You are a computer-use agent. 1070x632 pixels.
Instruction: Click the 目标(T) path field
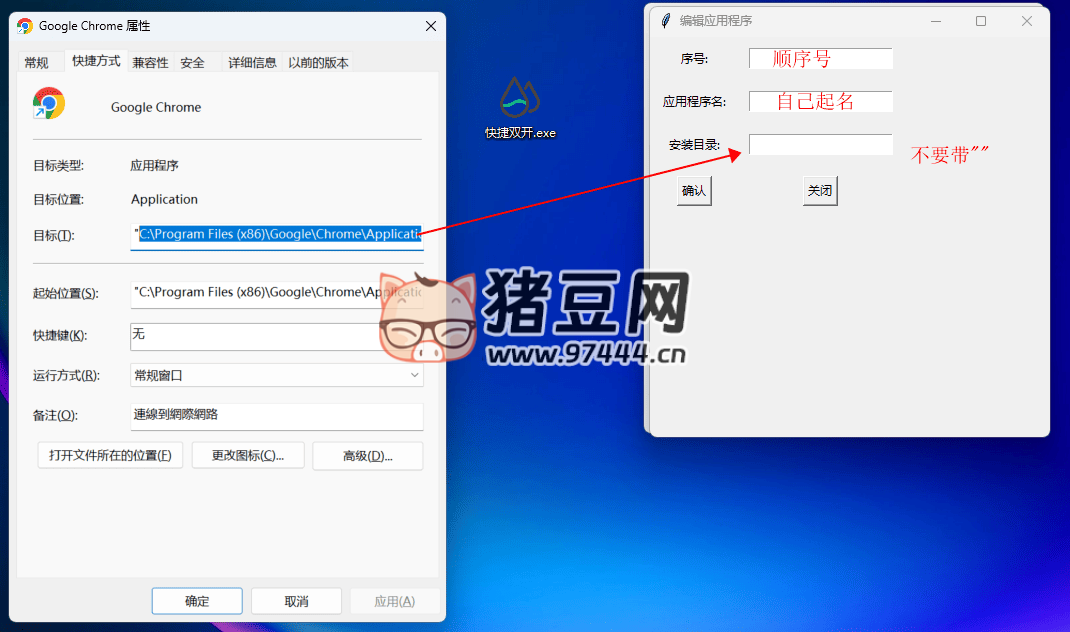point(276,235)
